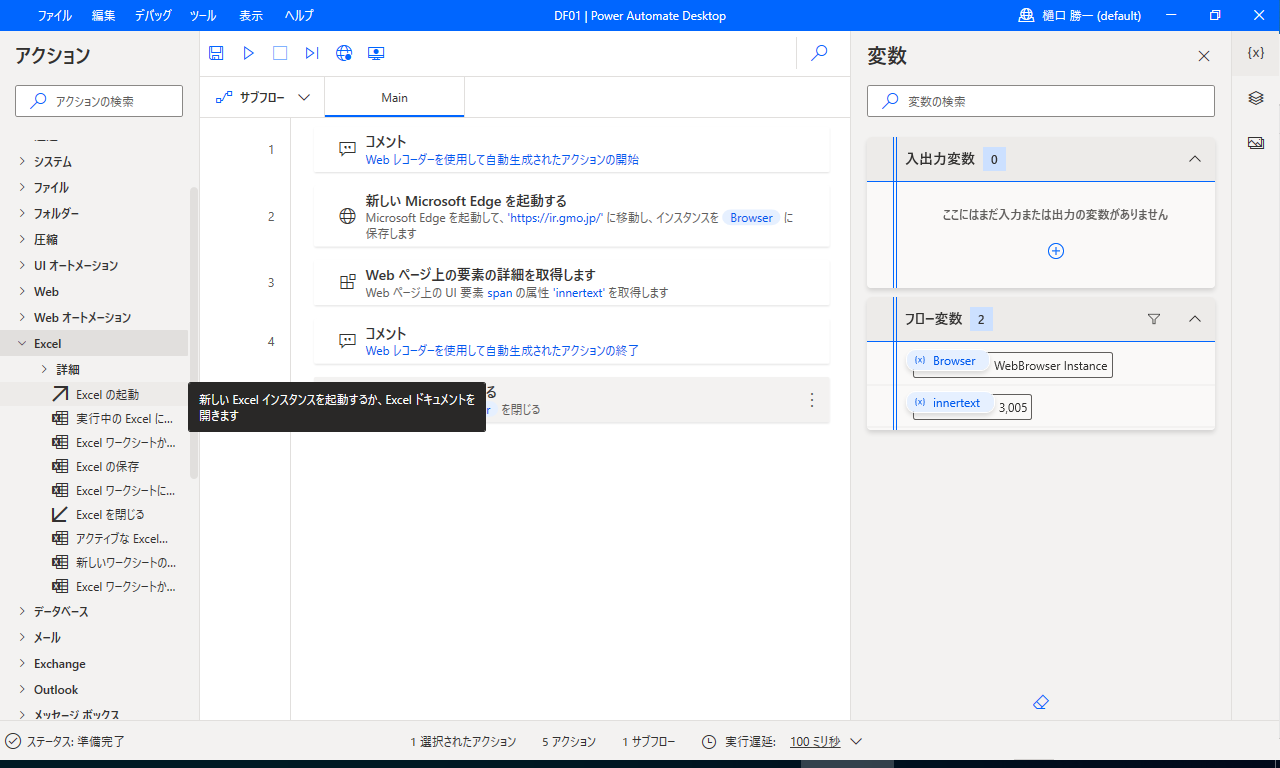The height and width of the screenshot is (768, 1280).
Task: Switch to the Main tab
Action: tap(395, 98)
